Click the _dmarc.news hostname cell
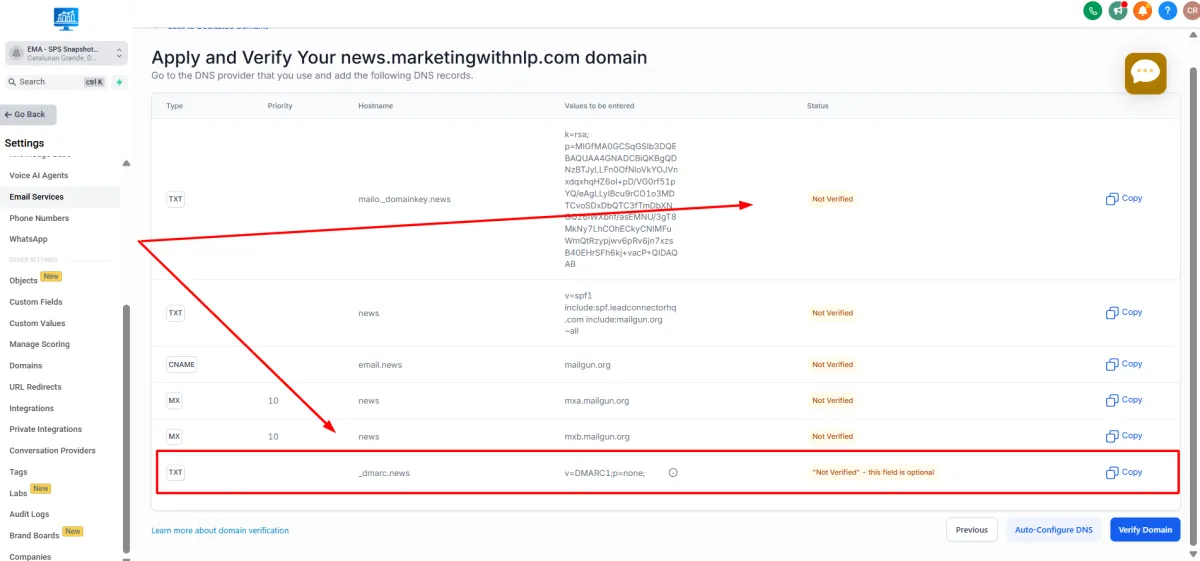1200x561 pixels. 384,472
